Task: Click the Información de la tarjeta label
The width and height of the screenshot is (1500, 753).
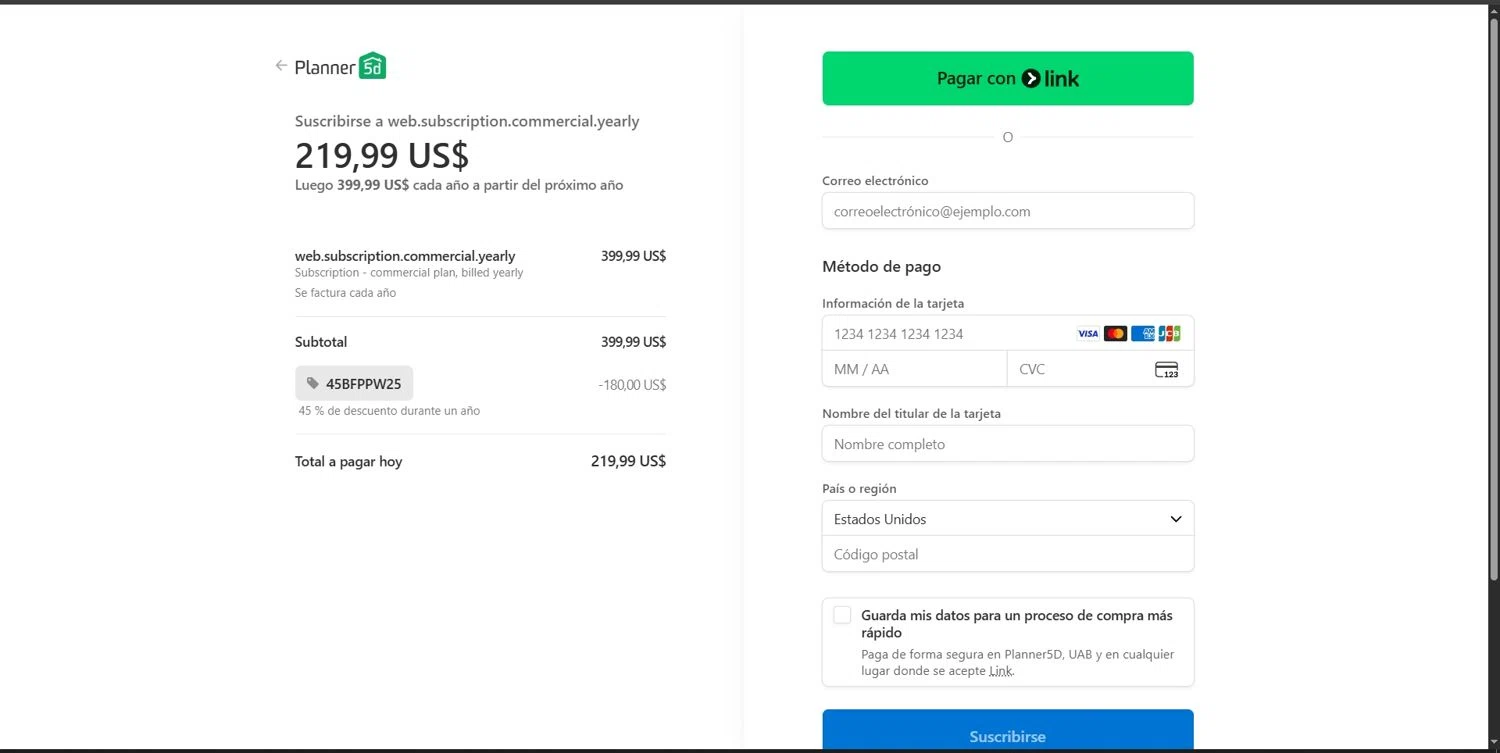Action: 893,303
